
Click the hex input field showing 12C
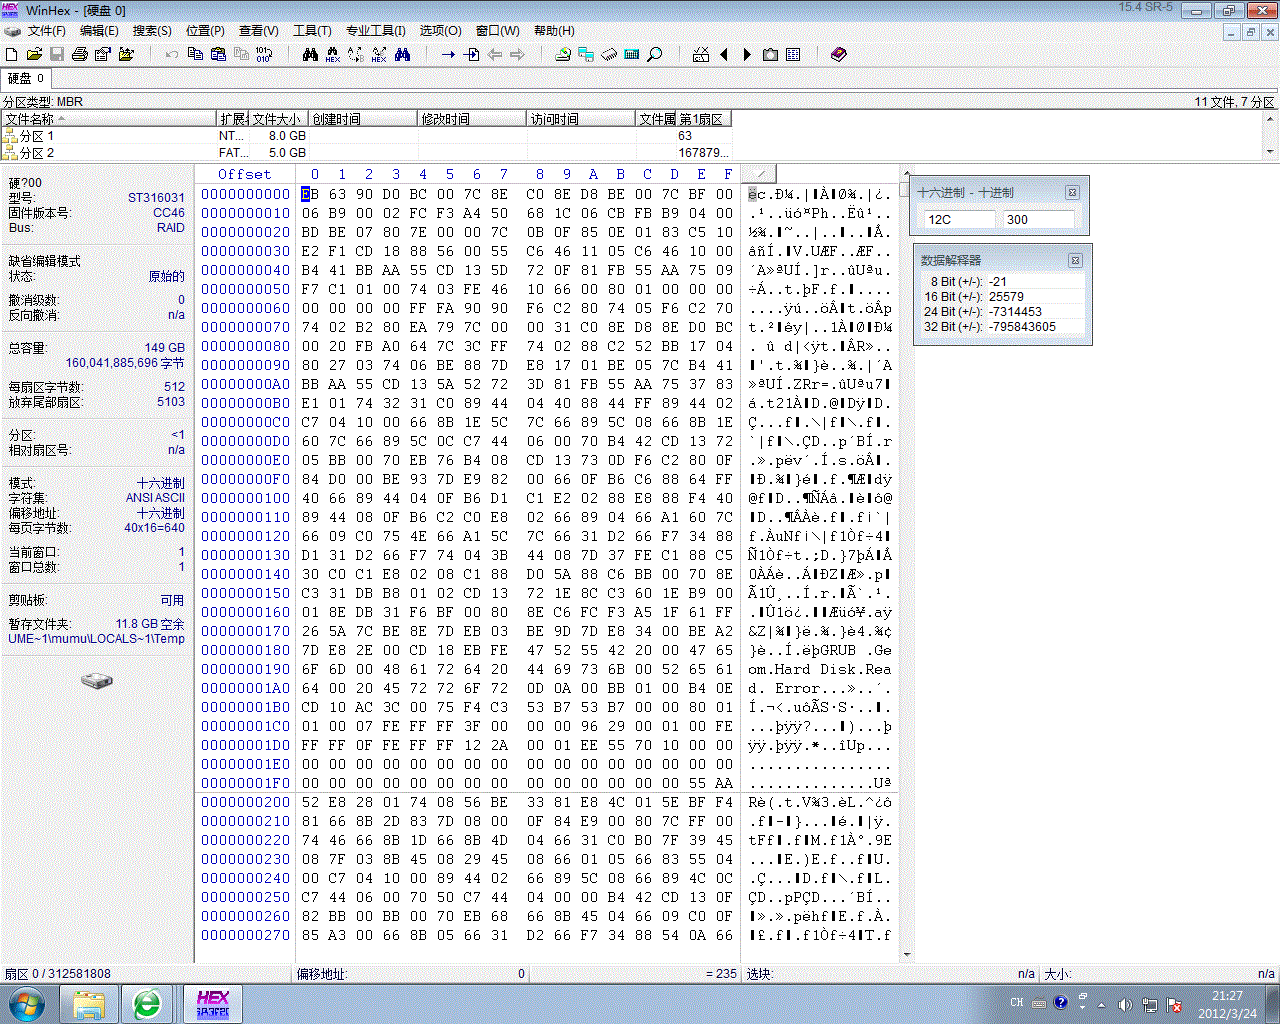(x=958, y=219)
